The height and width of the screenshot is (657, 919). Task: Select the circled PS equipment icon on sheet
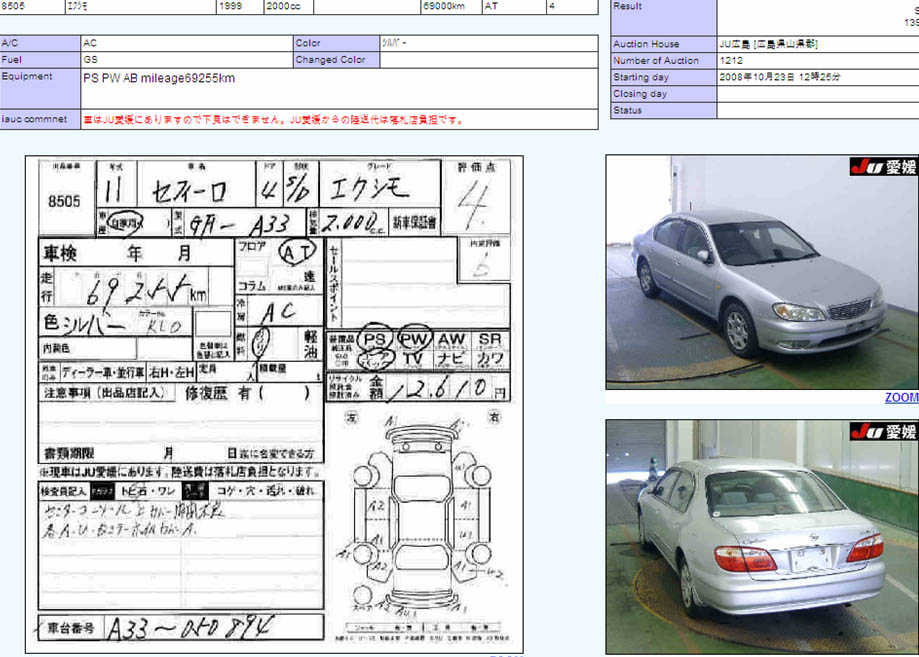coord(374,340)
